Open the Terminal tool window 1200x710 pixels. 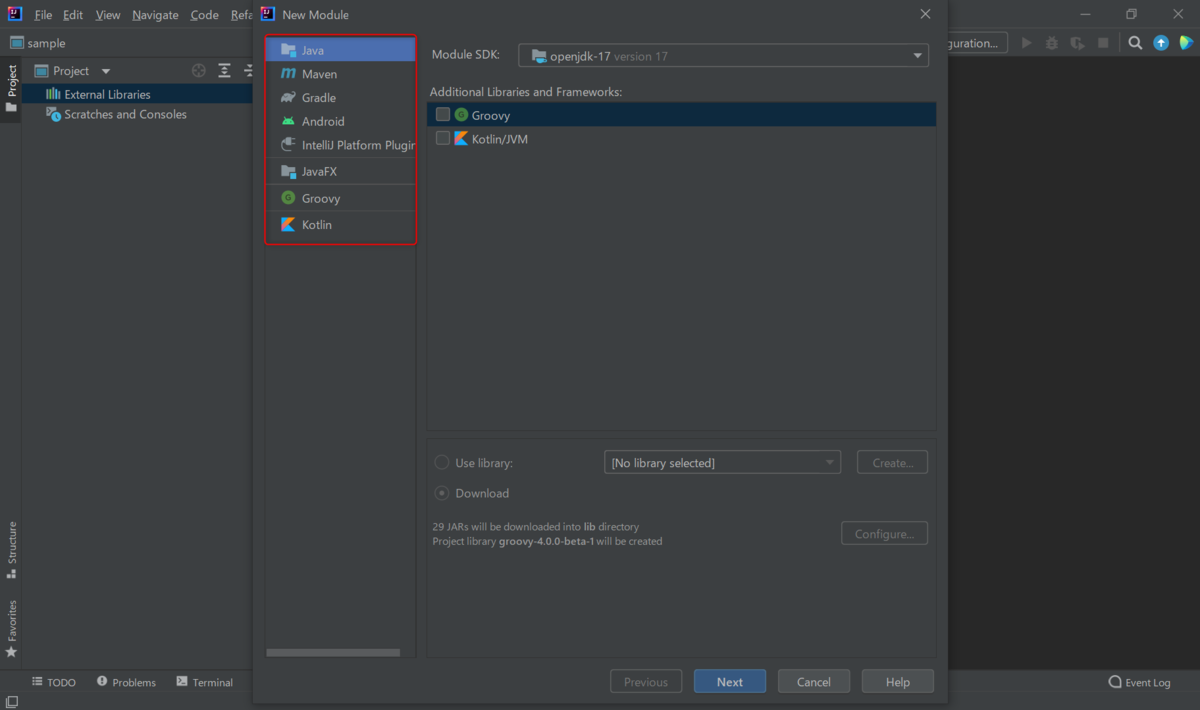pyautogui.click(x=204, y=682)
